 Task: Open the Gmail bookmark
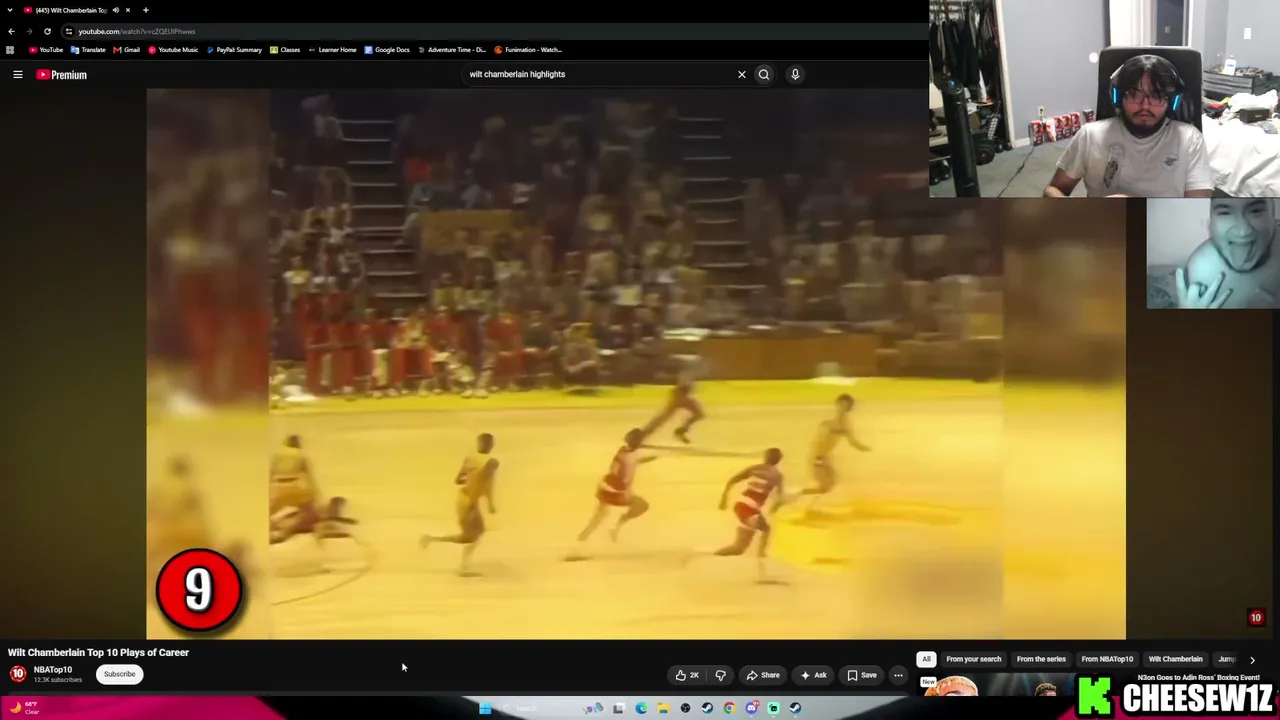[126, 50]
